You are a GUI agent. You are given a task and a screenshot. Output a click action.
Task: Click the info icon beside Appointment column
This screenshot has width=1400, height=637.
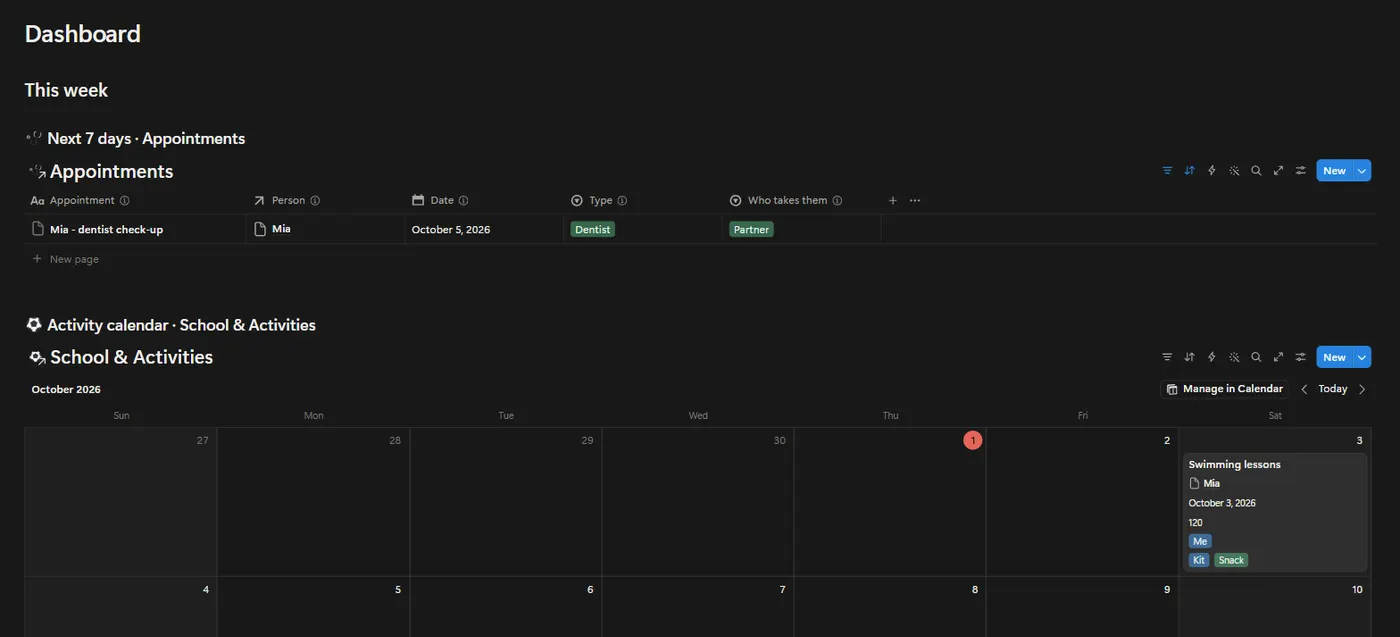125,201
